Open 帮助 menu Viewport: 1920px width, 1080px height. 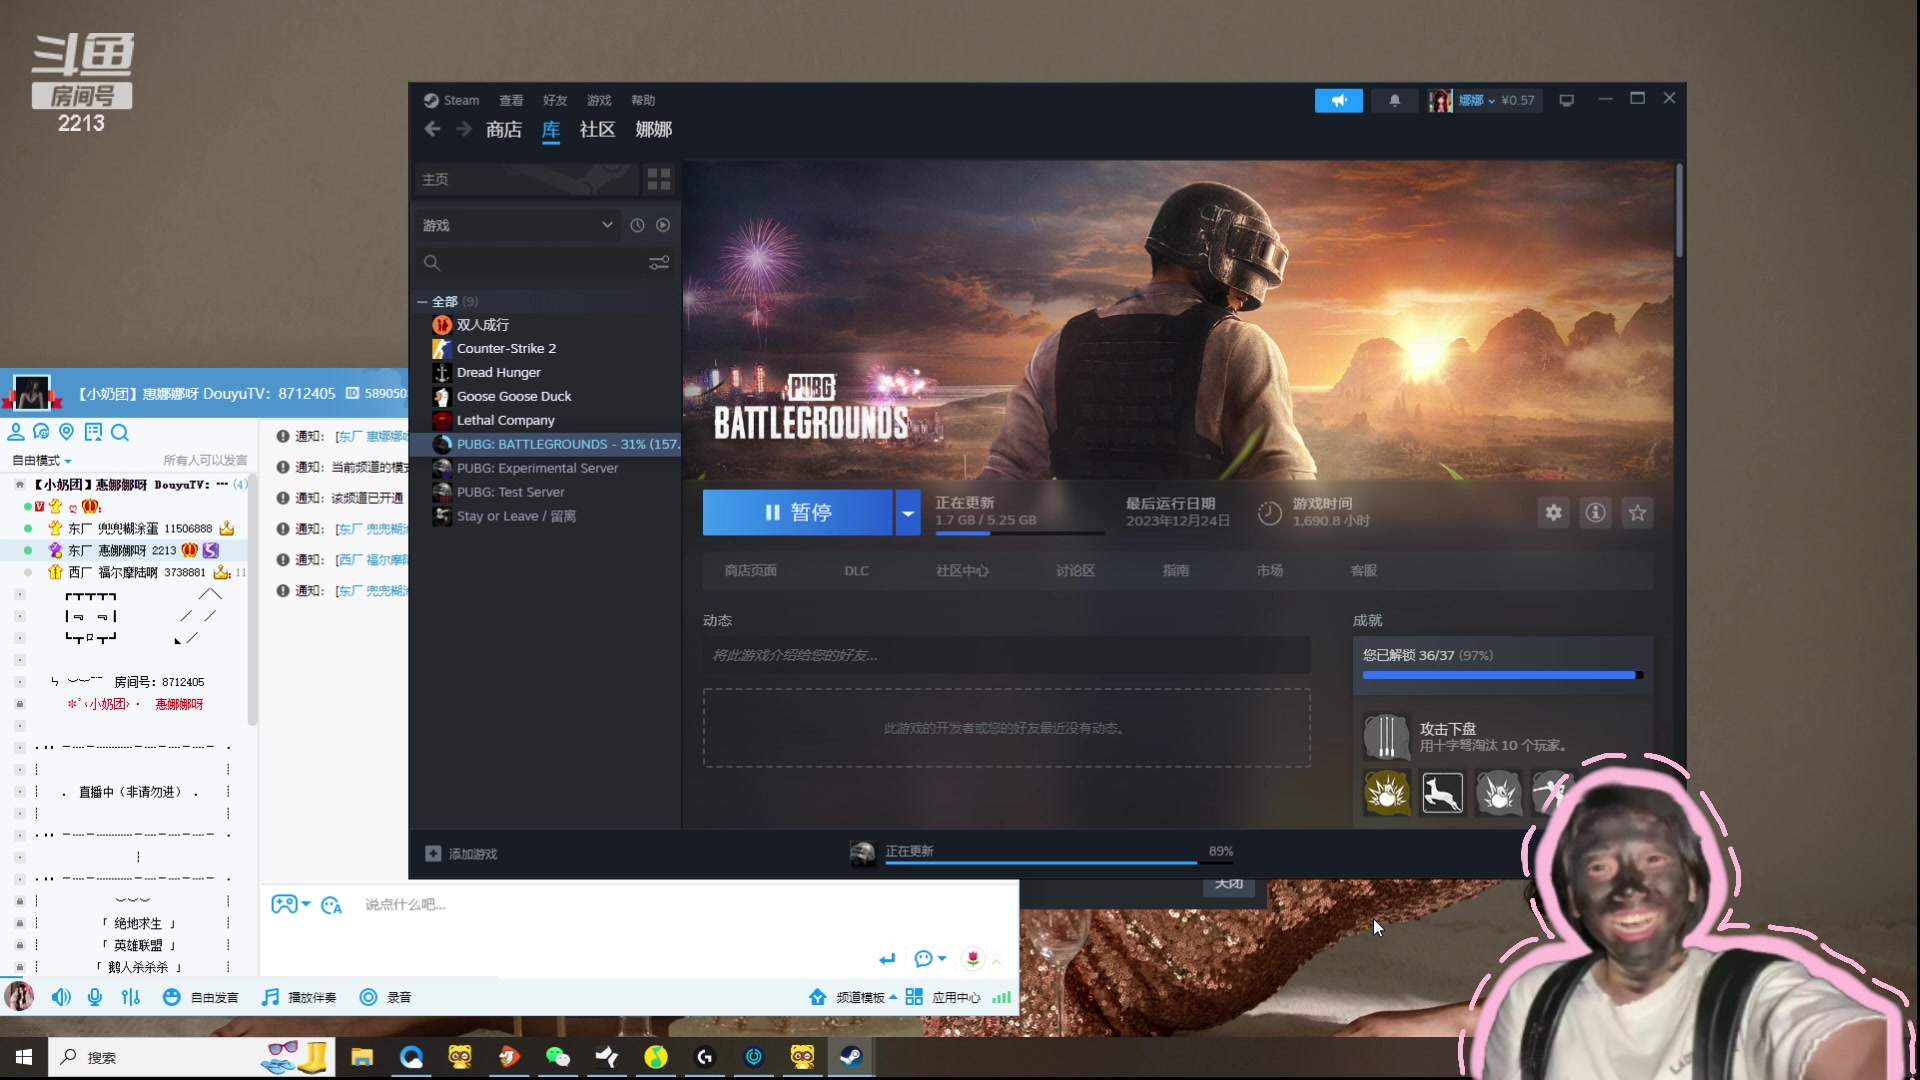(x=643, y=100)
